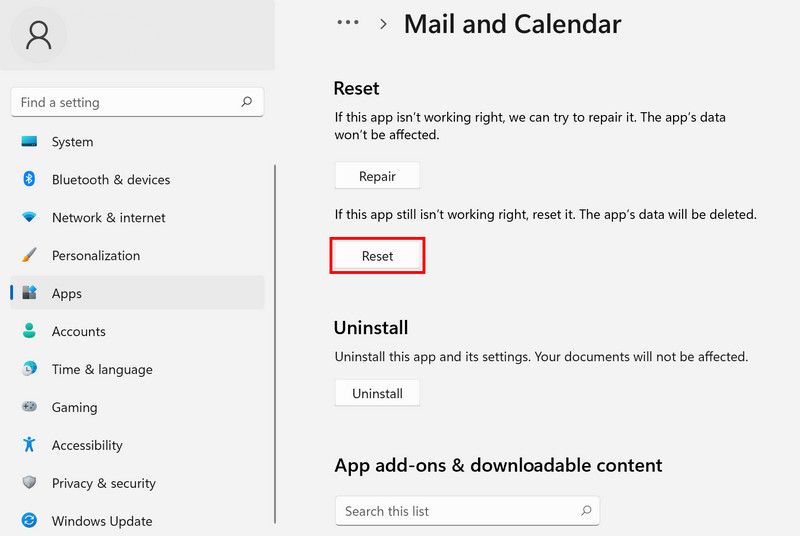Click the Accounts person icon
800x536 pixels.
29,330
